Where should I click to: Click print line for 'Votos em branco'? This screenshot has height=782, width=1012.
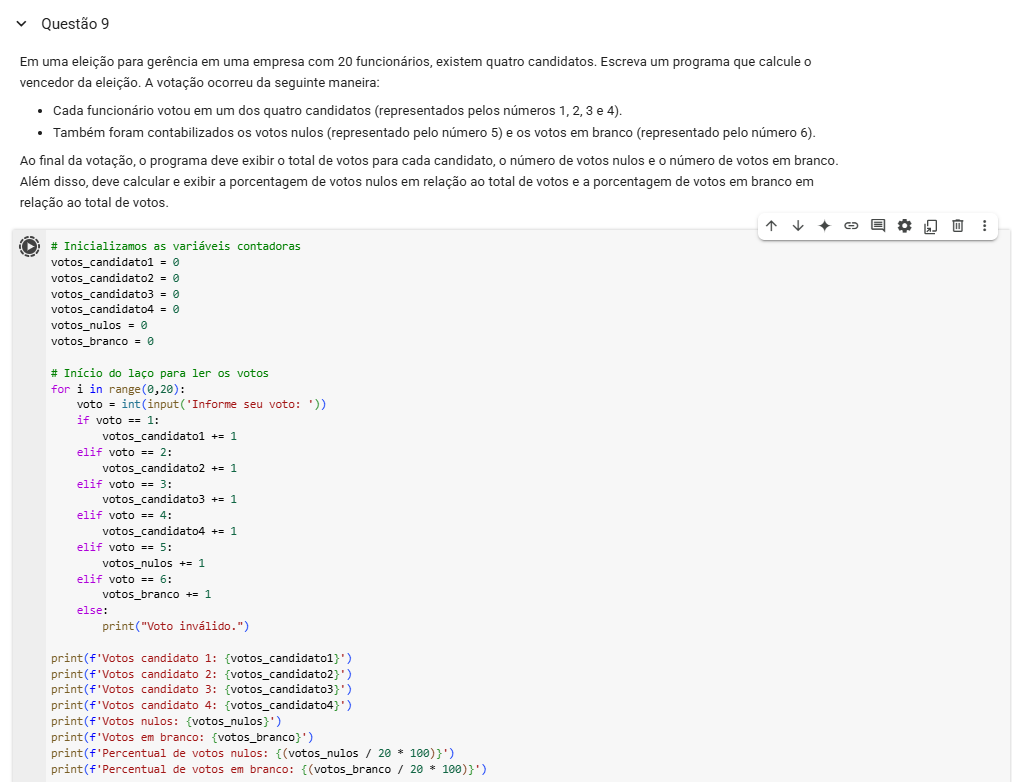point(182,737)
